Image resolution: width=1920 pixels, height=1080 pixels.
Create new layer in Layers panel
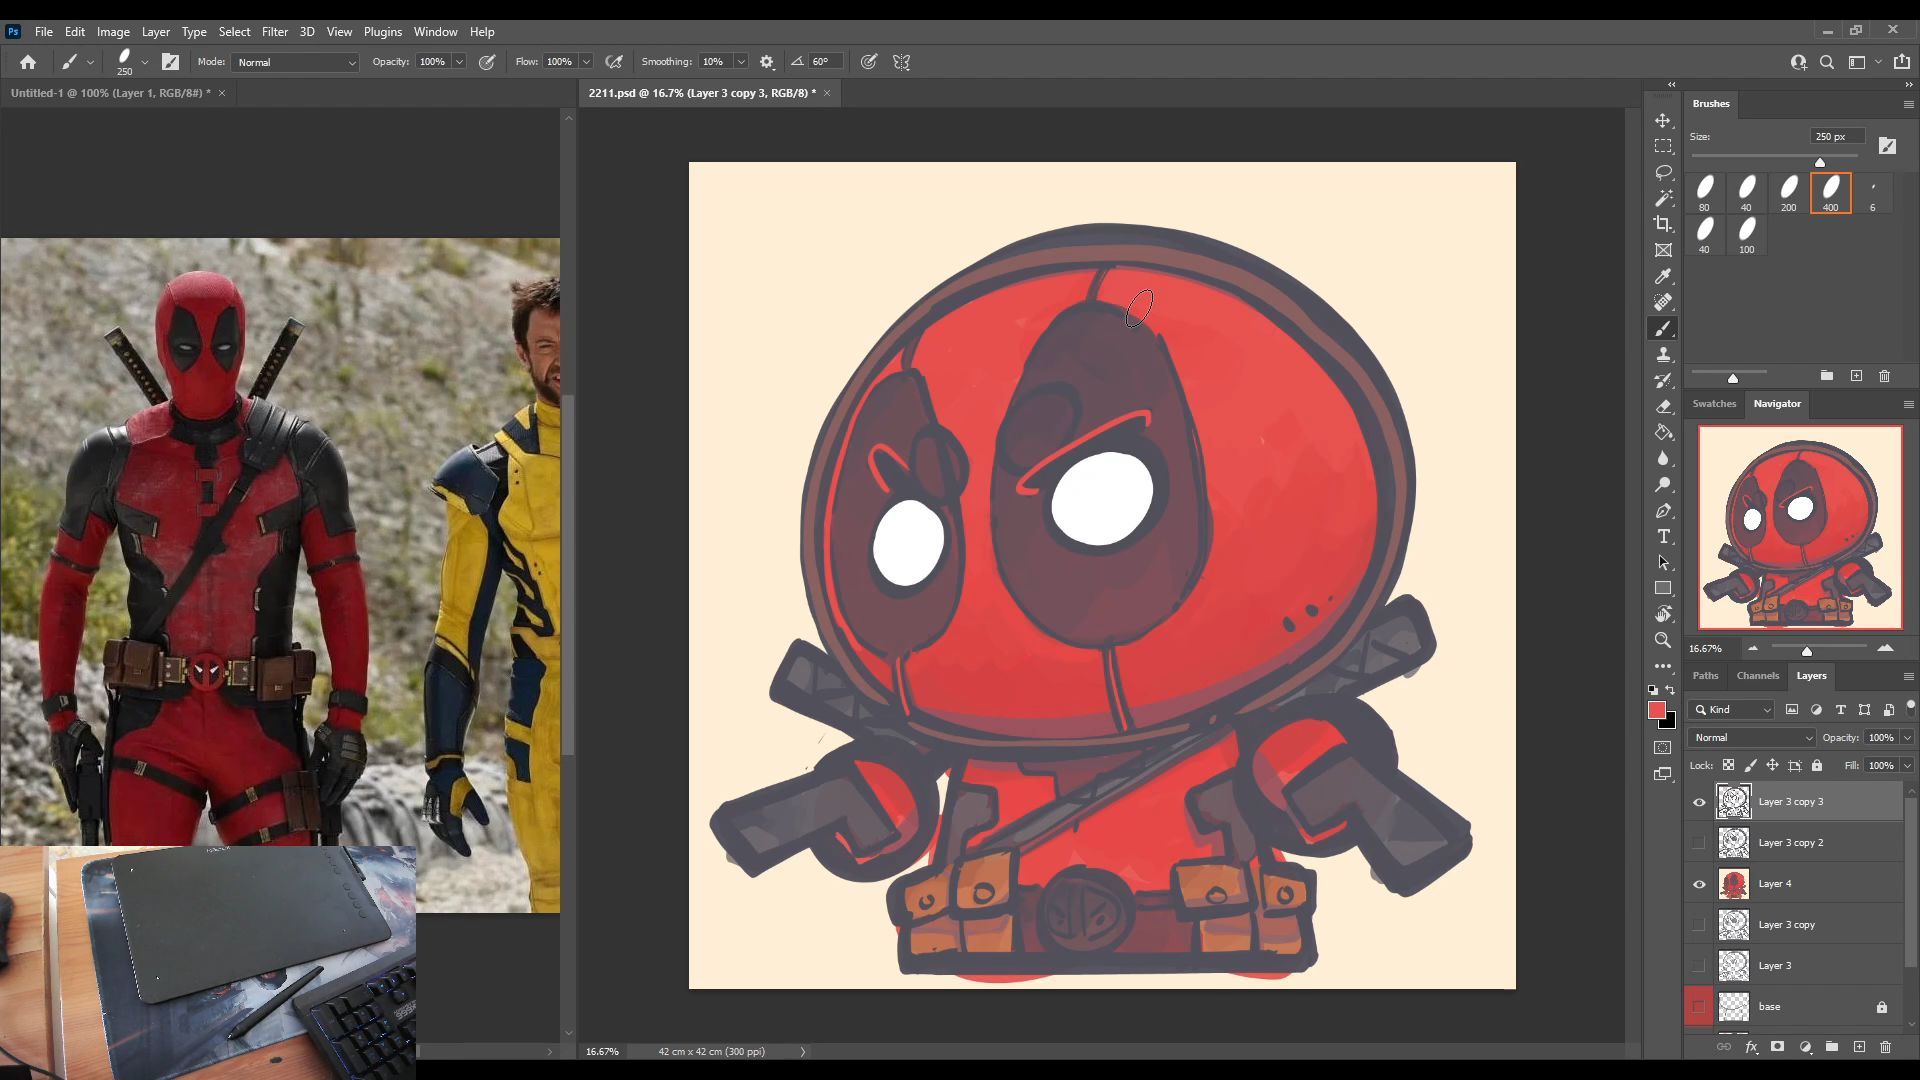tap(1859, 1047)
